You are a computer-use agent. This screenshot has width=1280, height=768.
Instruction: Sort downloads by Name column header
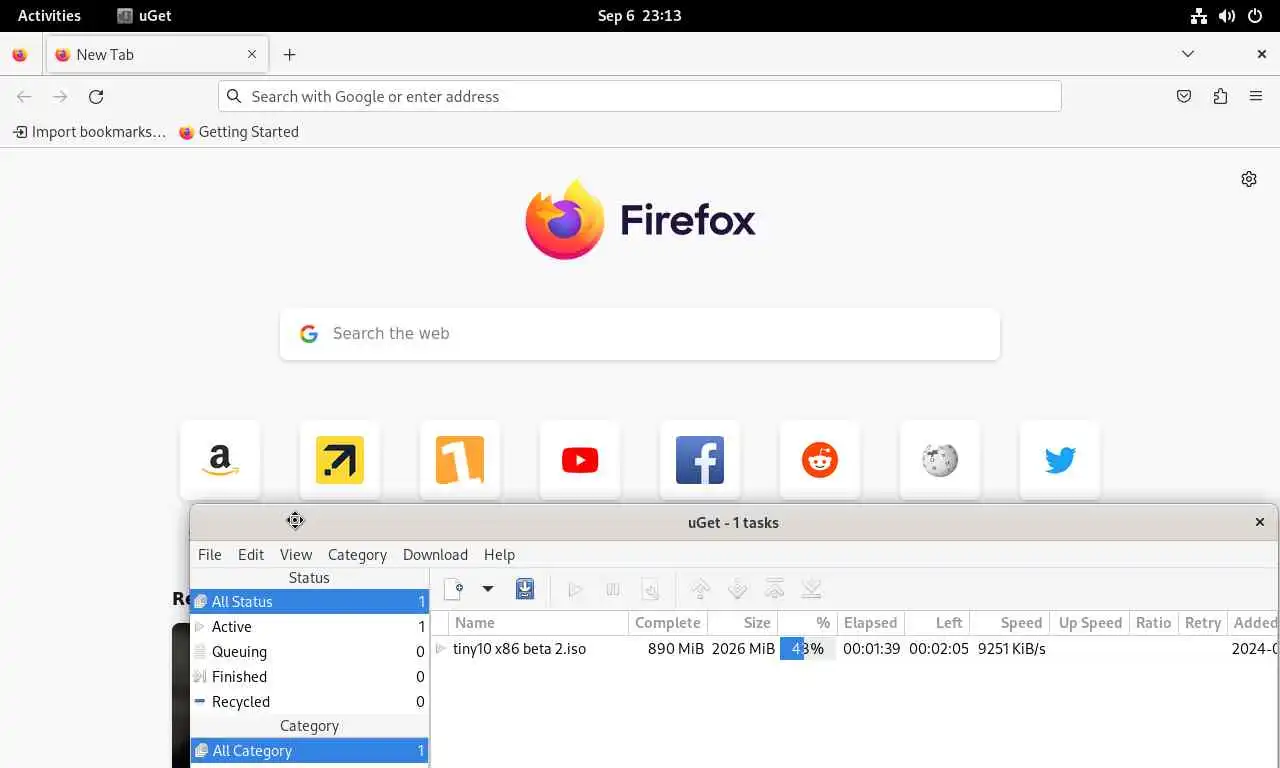coord(538,623)
